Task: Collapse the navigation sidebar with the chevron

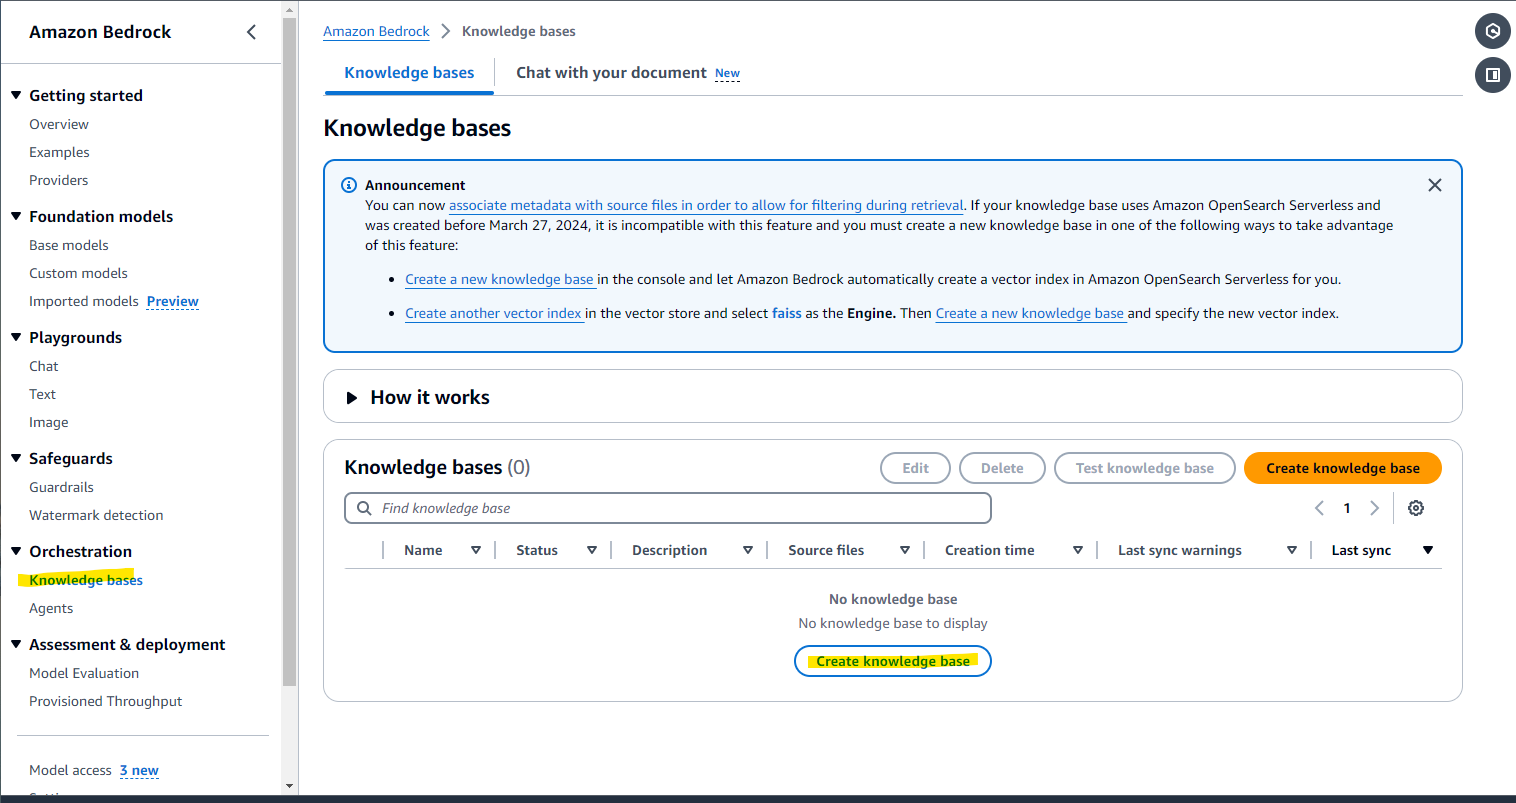Action: (x=251, y=31)
